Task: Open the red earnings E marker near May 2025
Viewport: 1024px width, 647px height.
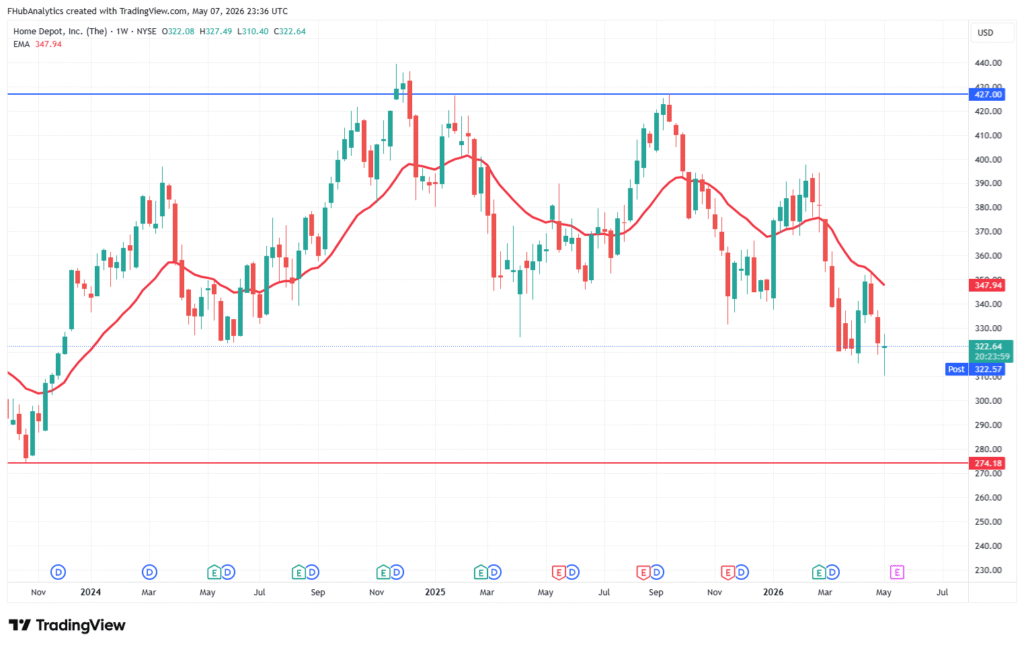Action: click(x=558, y=573)
